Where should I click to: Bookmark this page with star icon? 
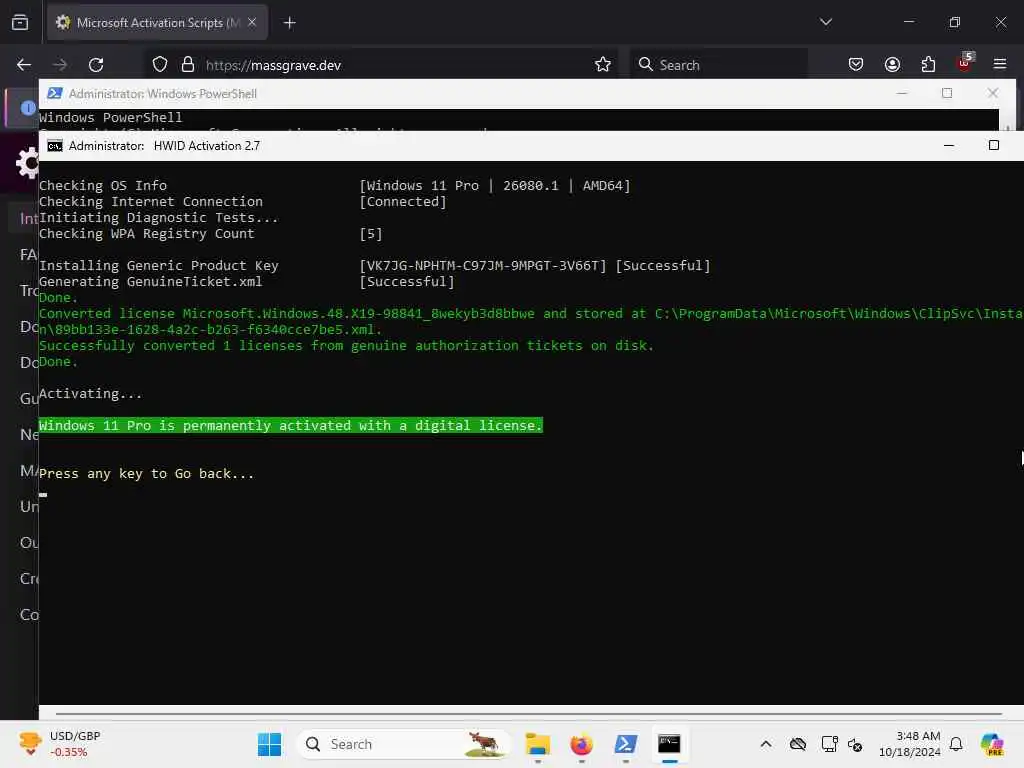pos(603,65)
